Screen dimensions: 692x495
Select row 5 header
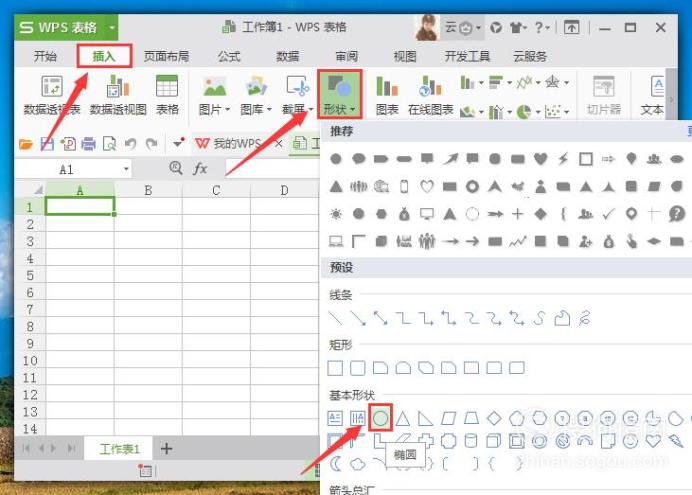pyautogui.click(x=30, y=276)
